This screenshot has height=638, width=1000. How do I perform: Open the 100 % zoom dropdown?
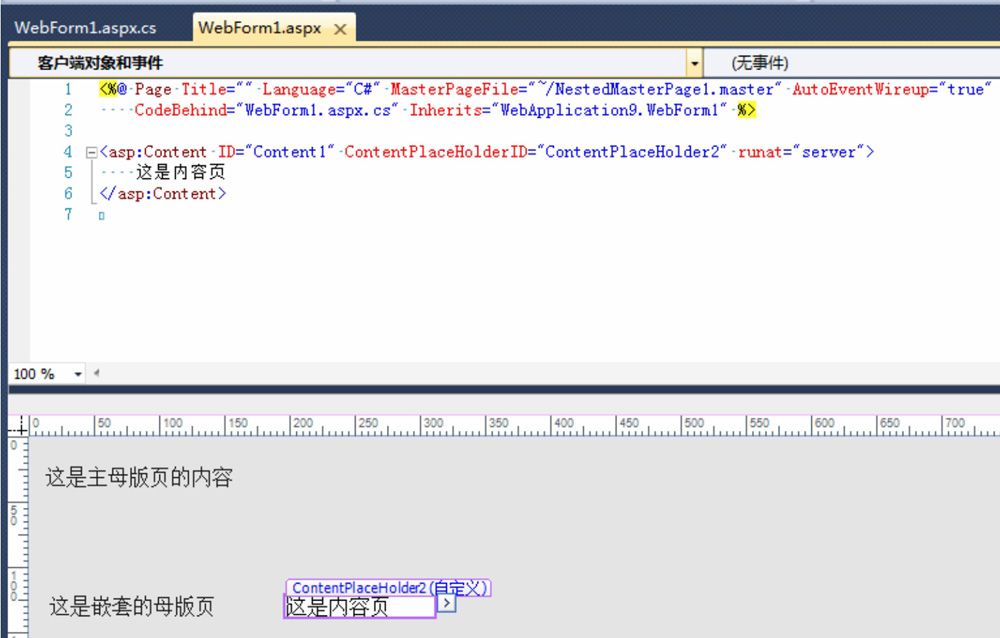78,374
